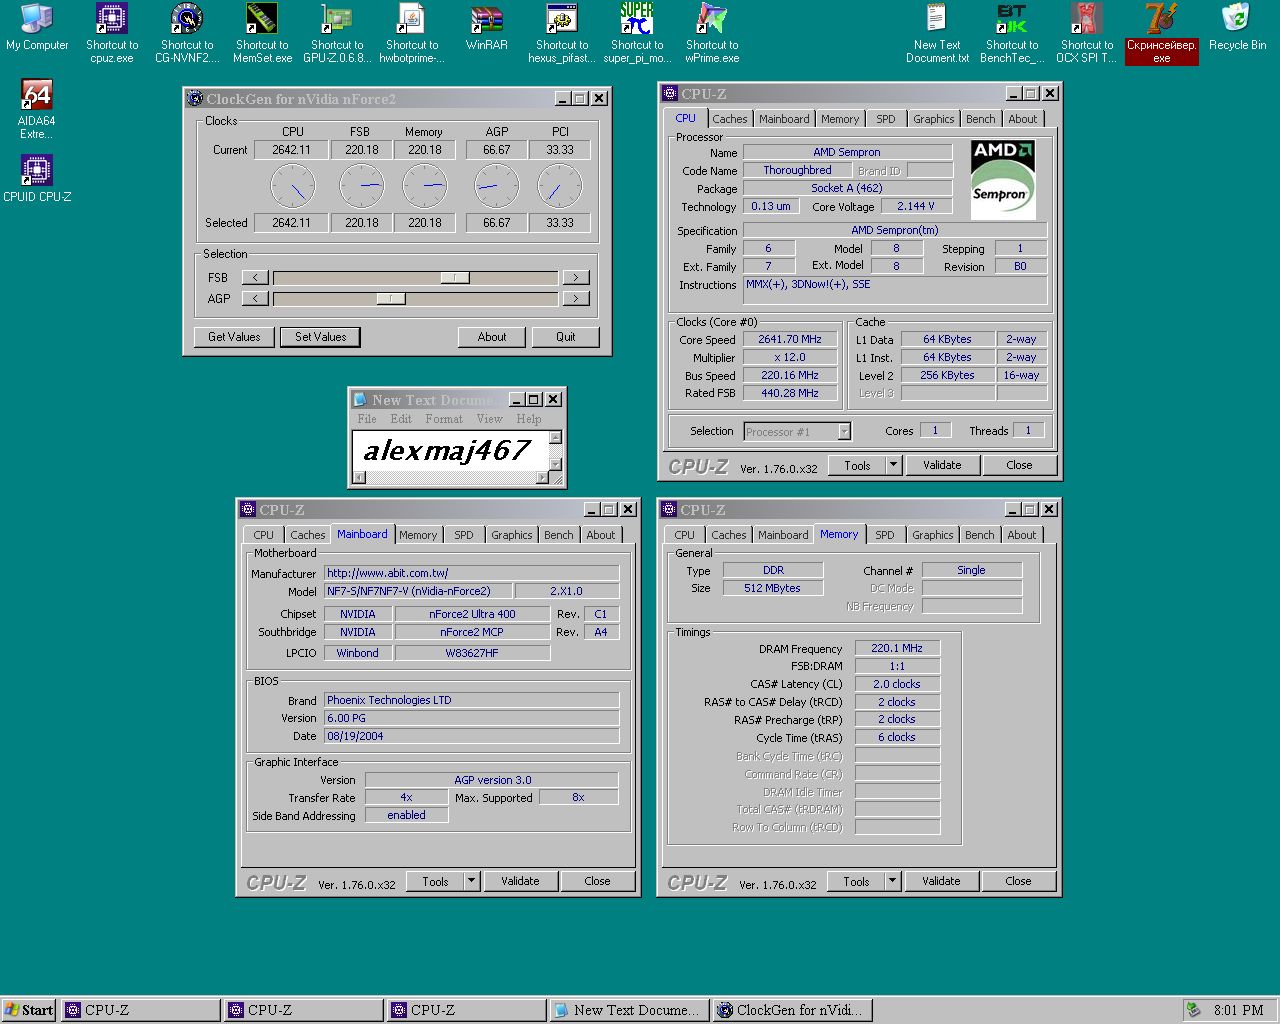Click top-right CPU-Z window title icon
The height and width of the screenshot is (1024, 1280).
point(670,94)
